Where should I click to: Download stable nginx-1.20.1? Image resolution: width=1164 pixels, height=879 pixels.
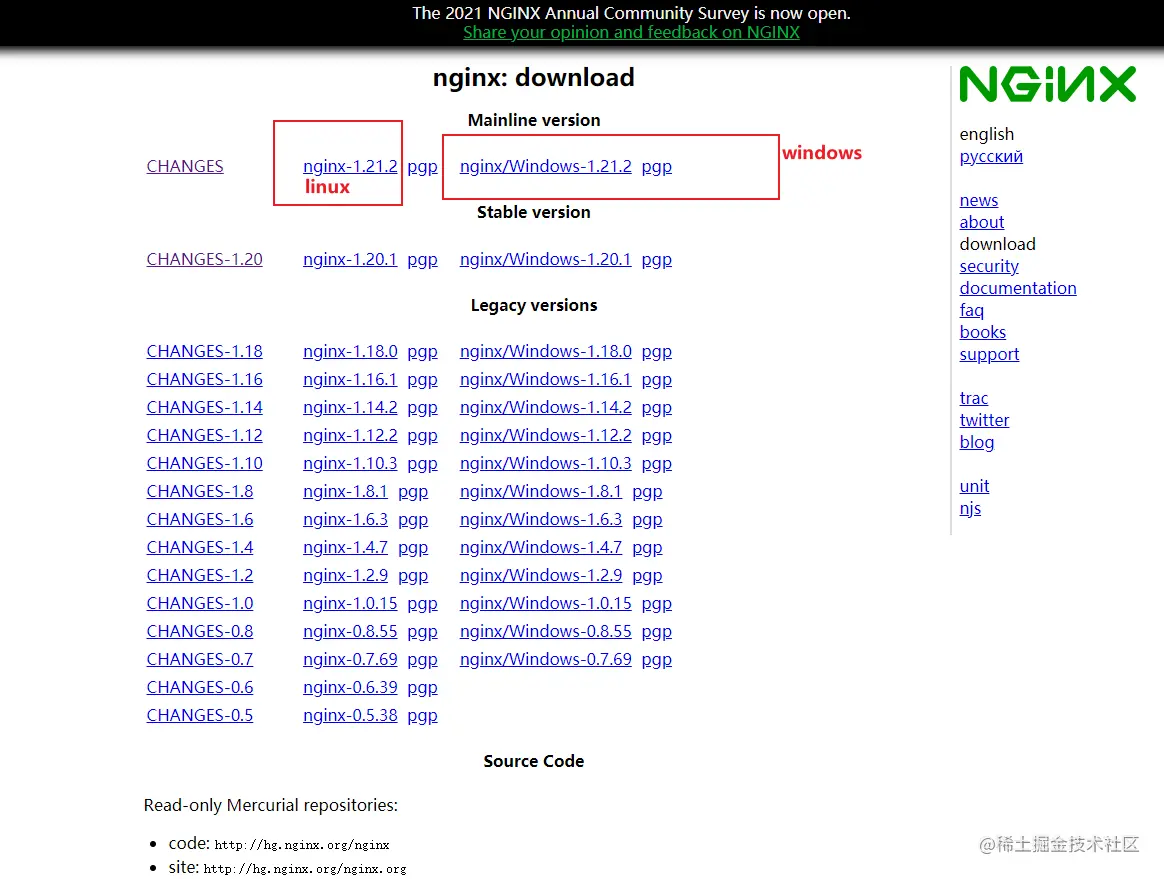point(350,259)
